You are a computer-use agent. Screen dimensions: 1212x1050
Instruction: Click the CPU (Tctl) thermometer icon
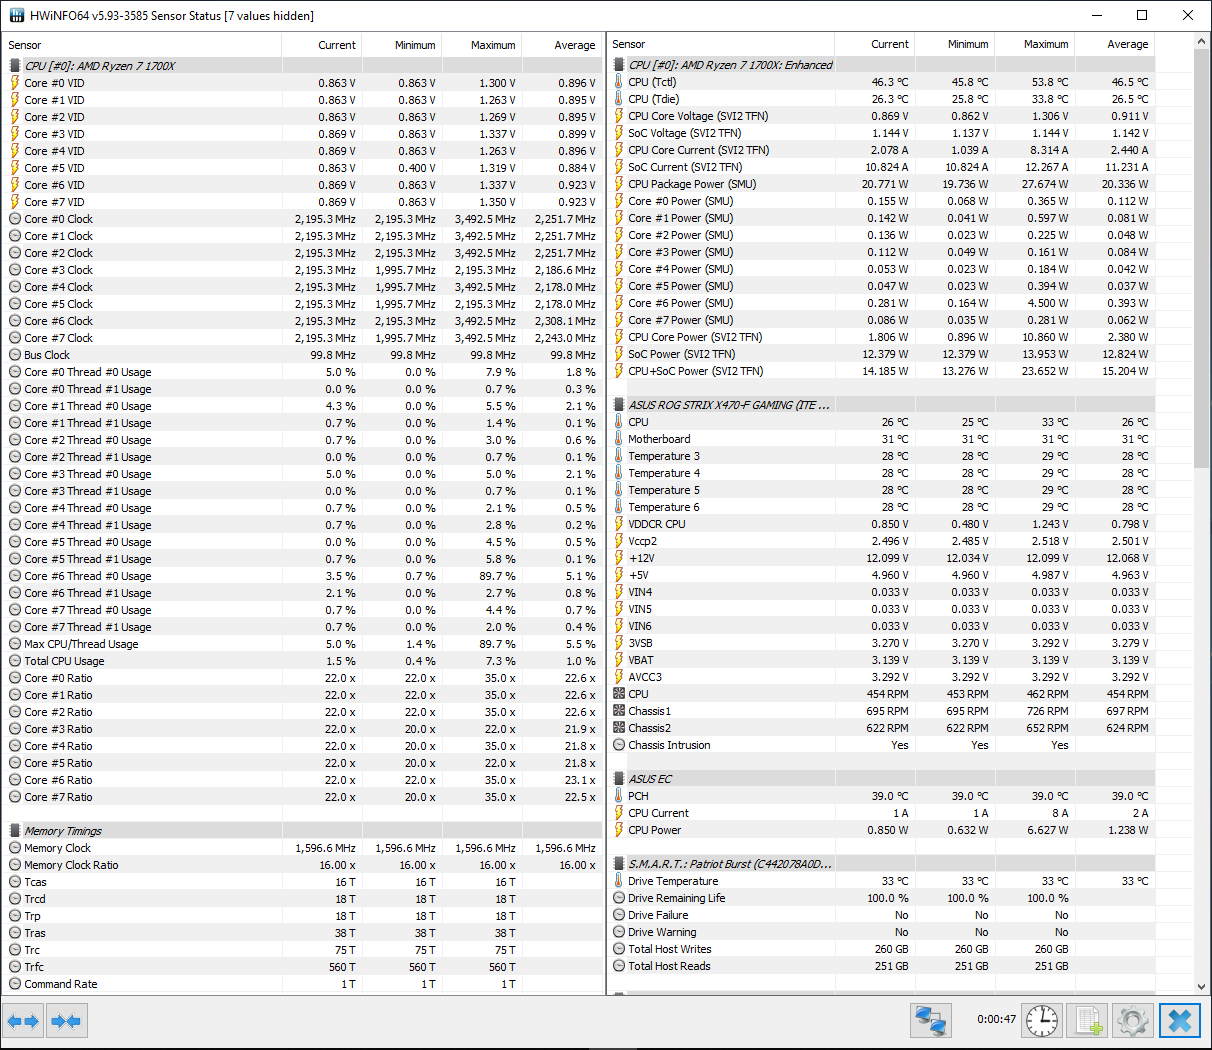click(x=619, y=82)
